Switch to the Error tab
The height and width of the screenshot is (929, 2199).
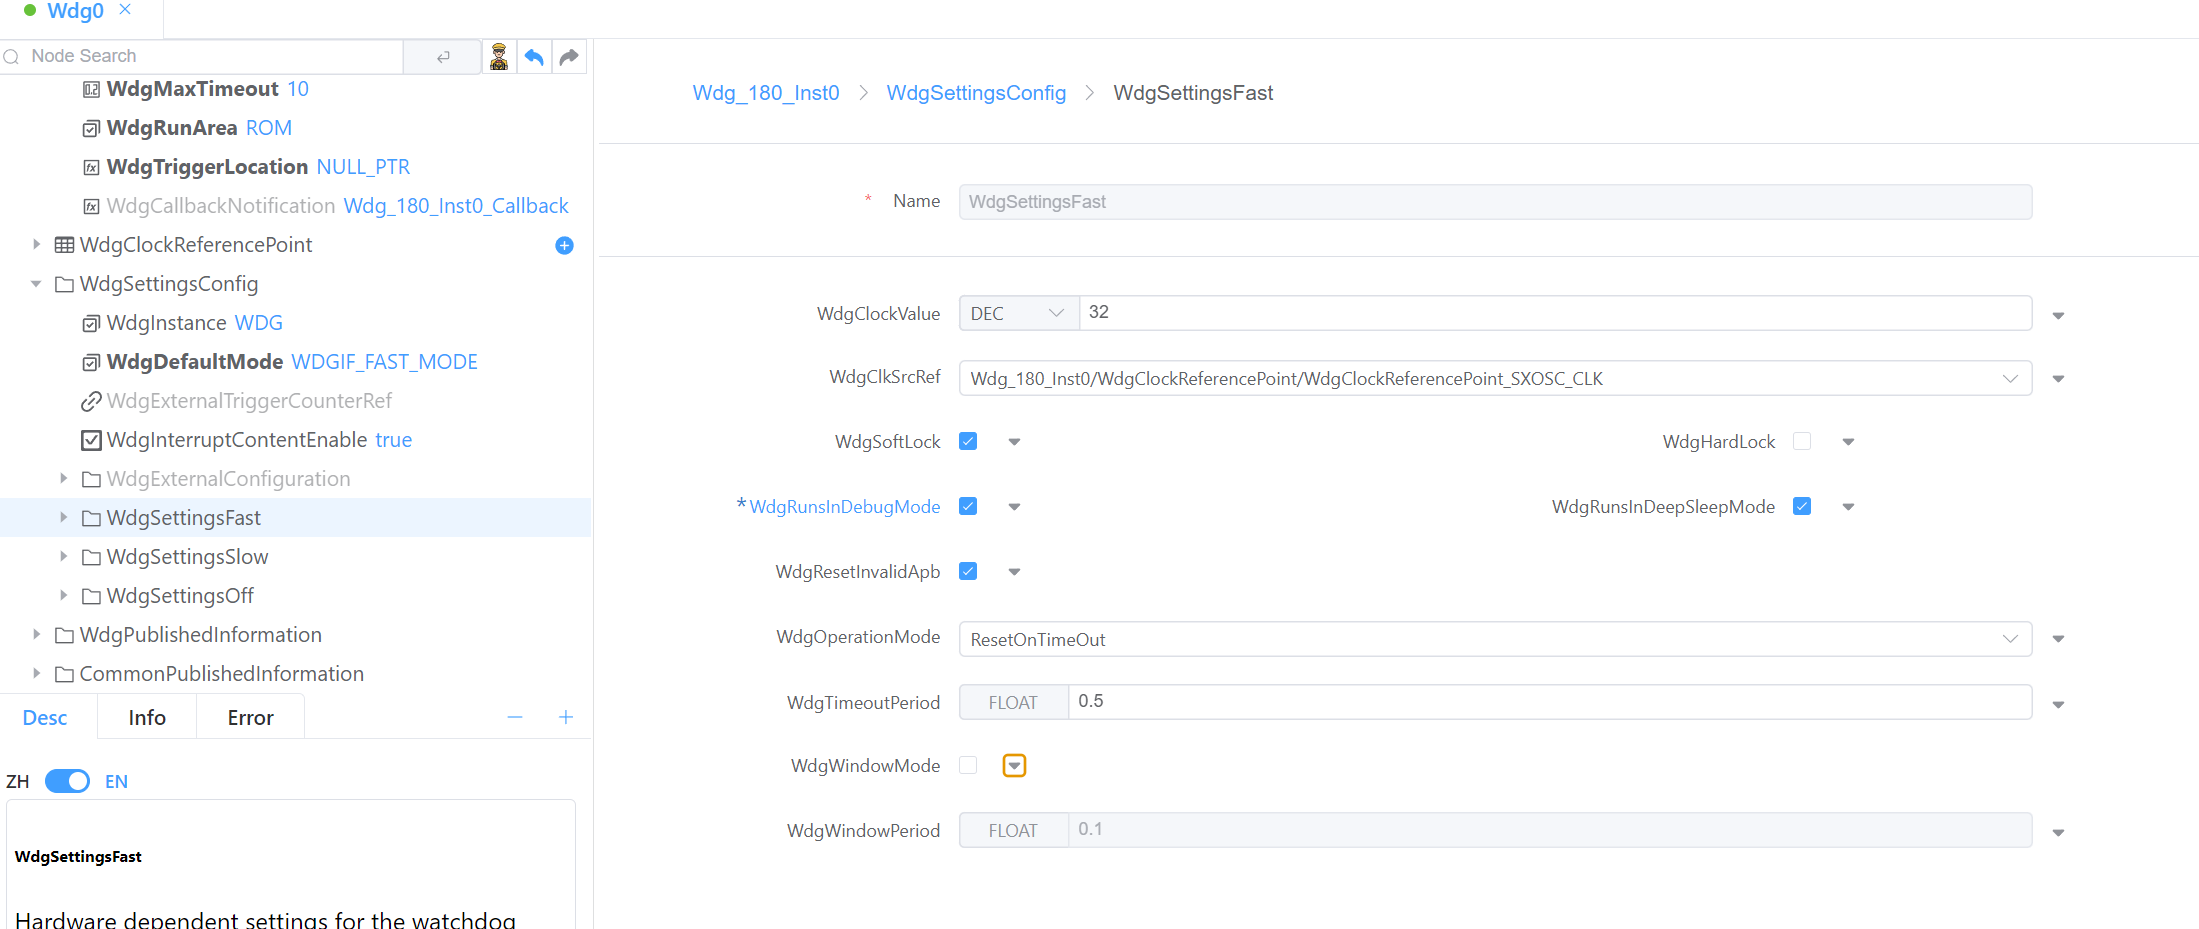[250, 718]
